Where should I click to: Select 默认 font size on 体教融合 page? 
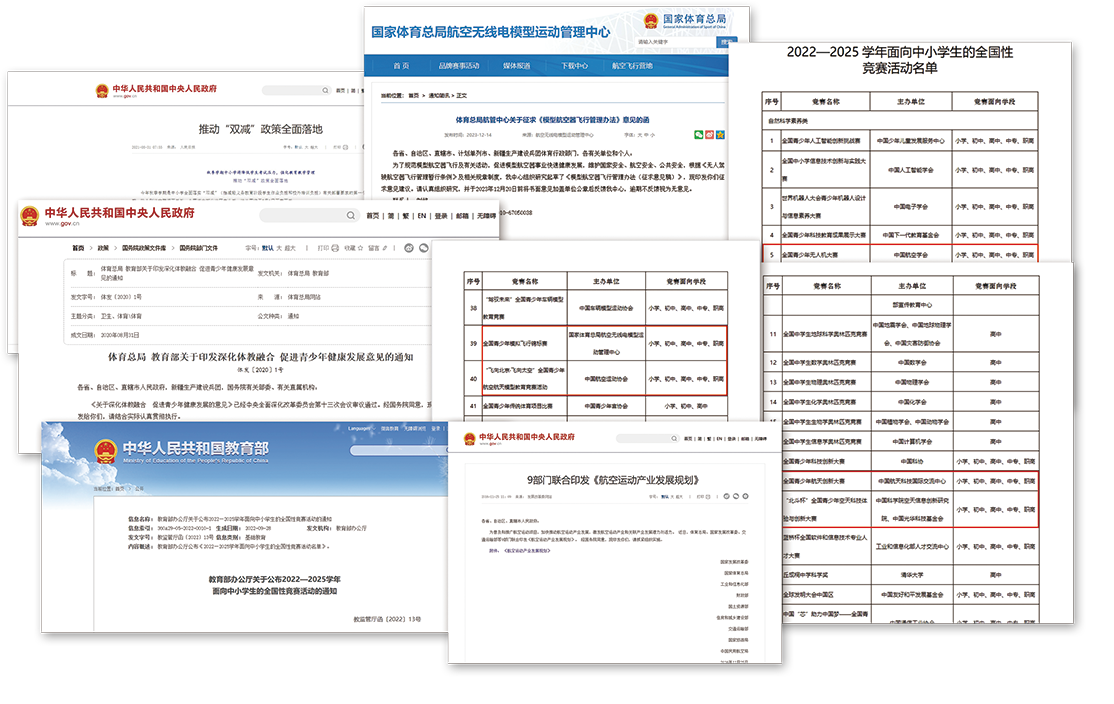pos(267,248)
